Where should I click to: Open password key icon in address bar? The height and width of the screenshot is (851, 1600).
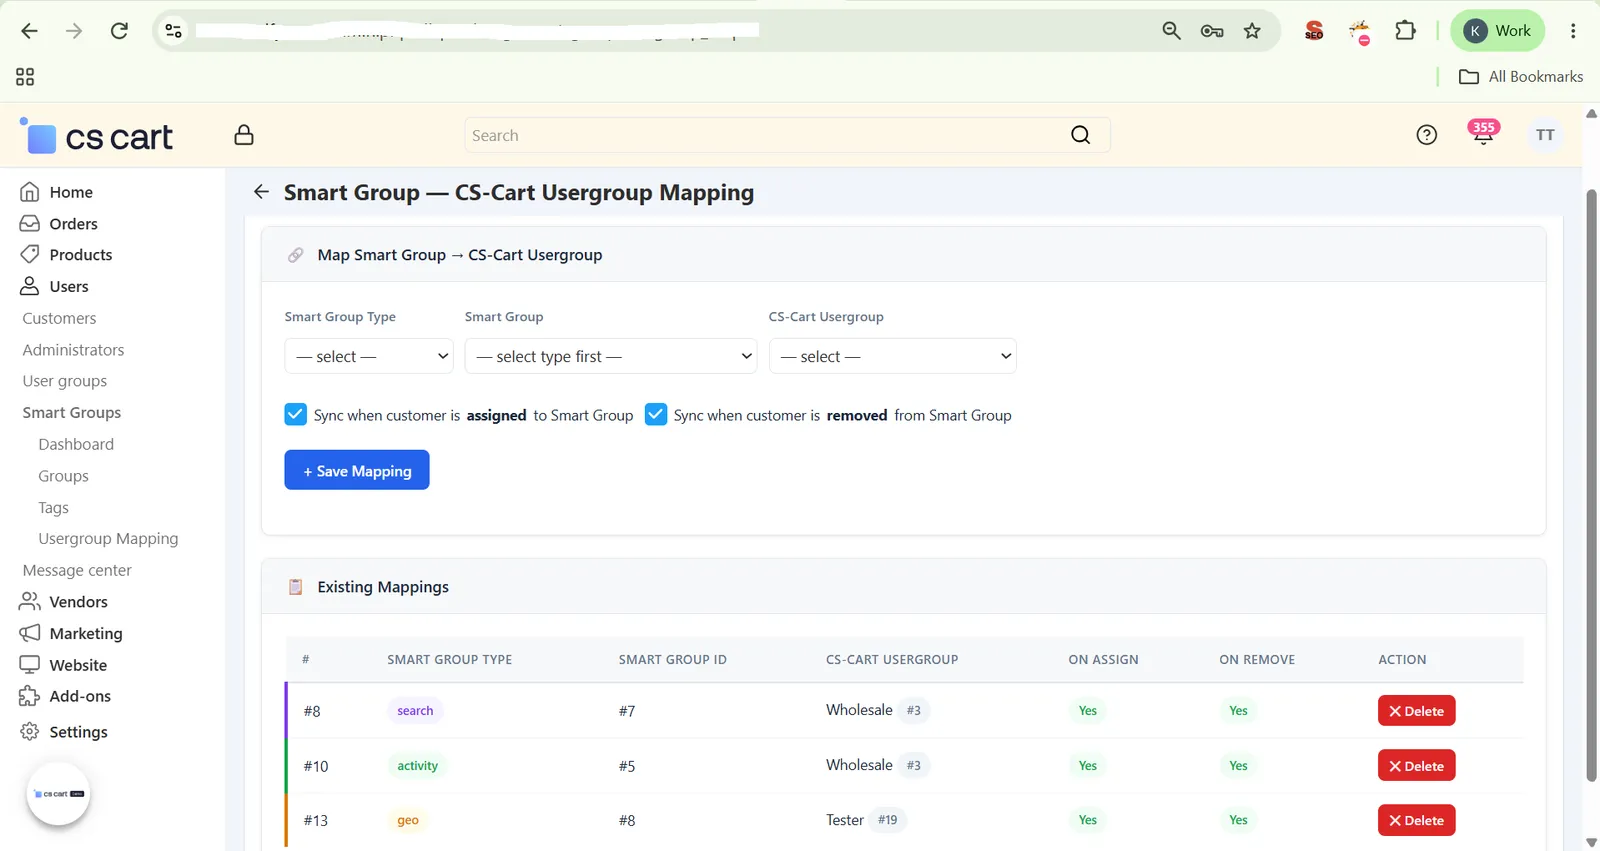[1212, 31]
